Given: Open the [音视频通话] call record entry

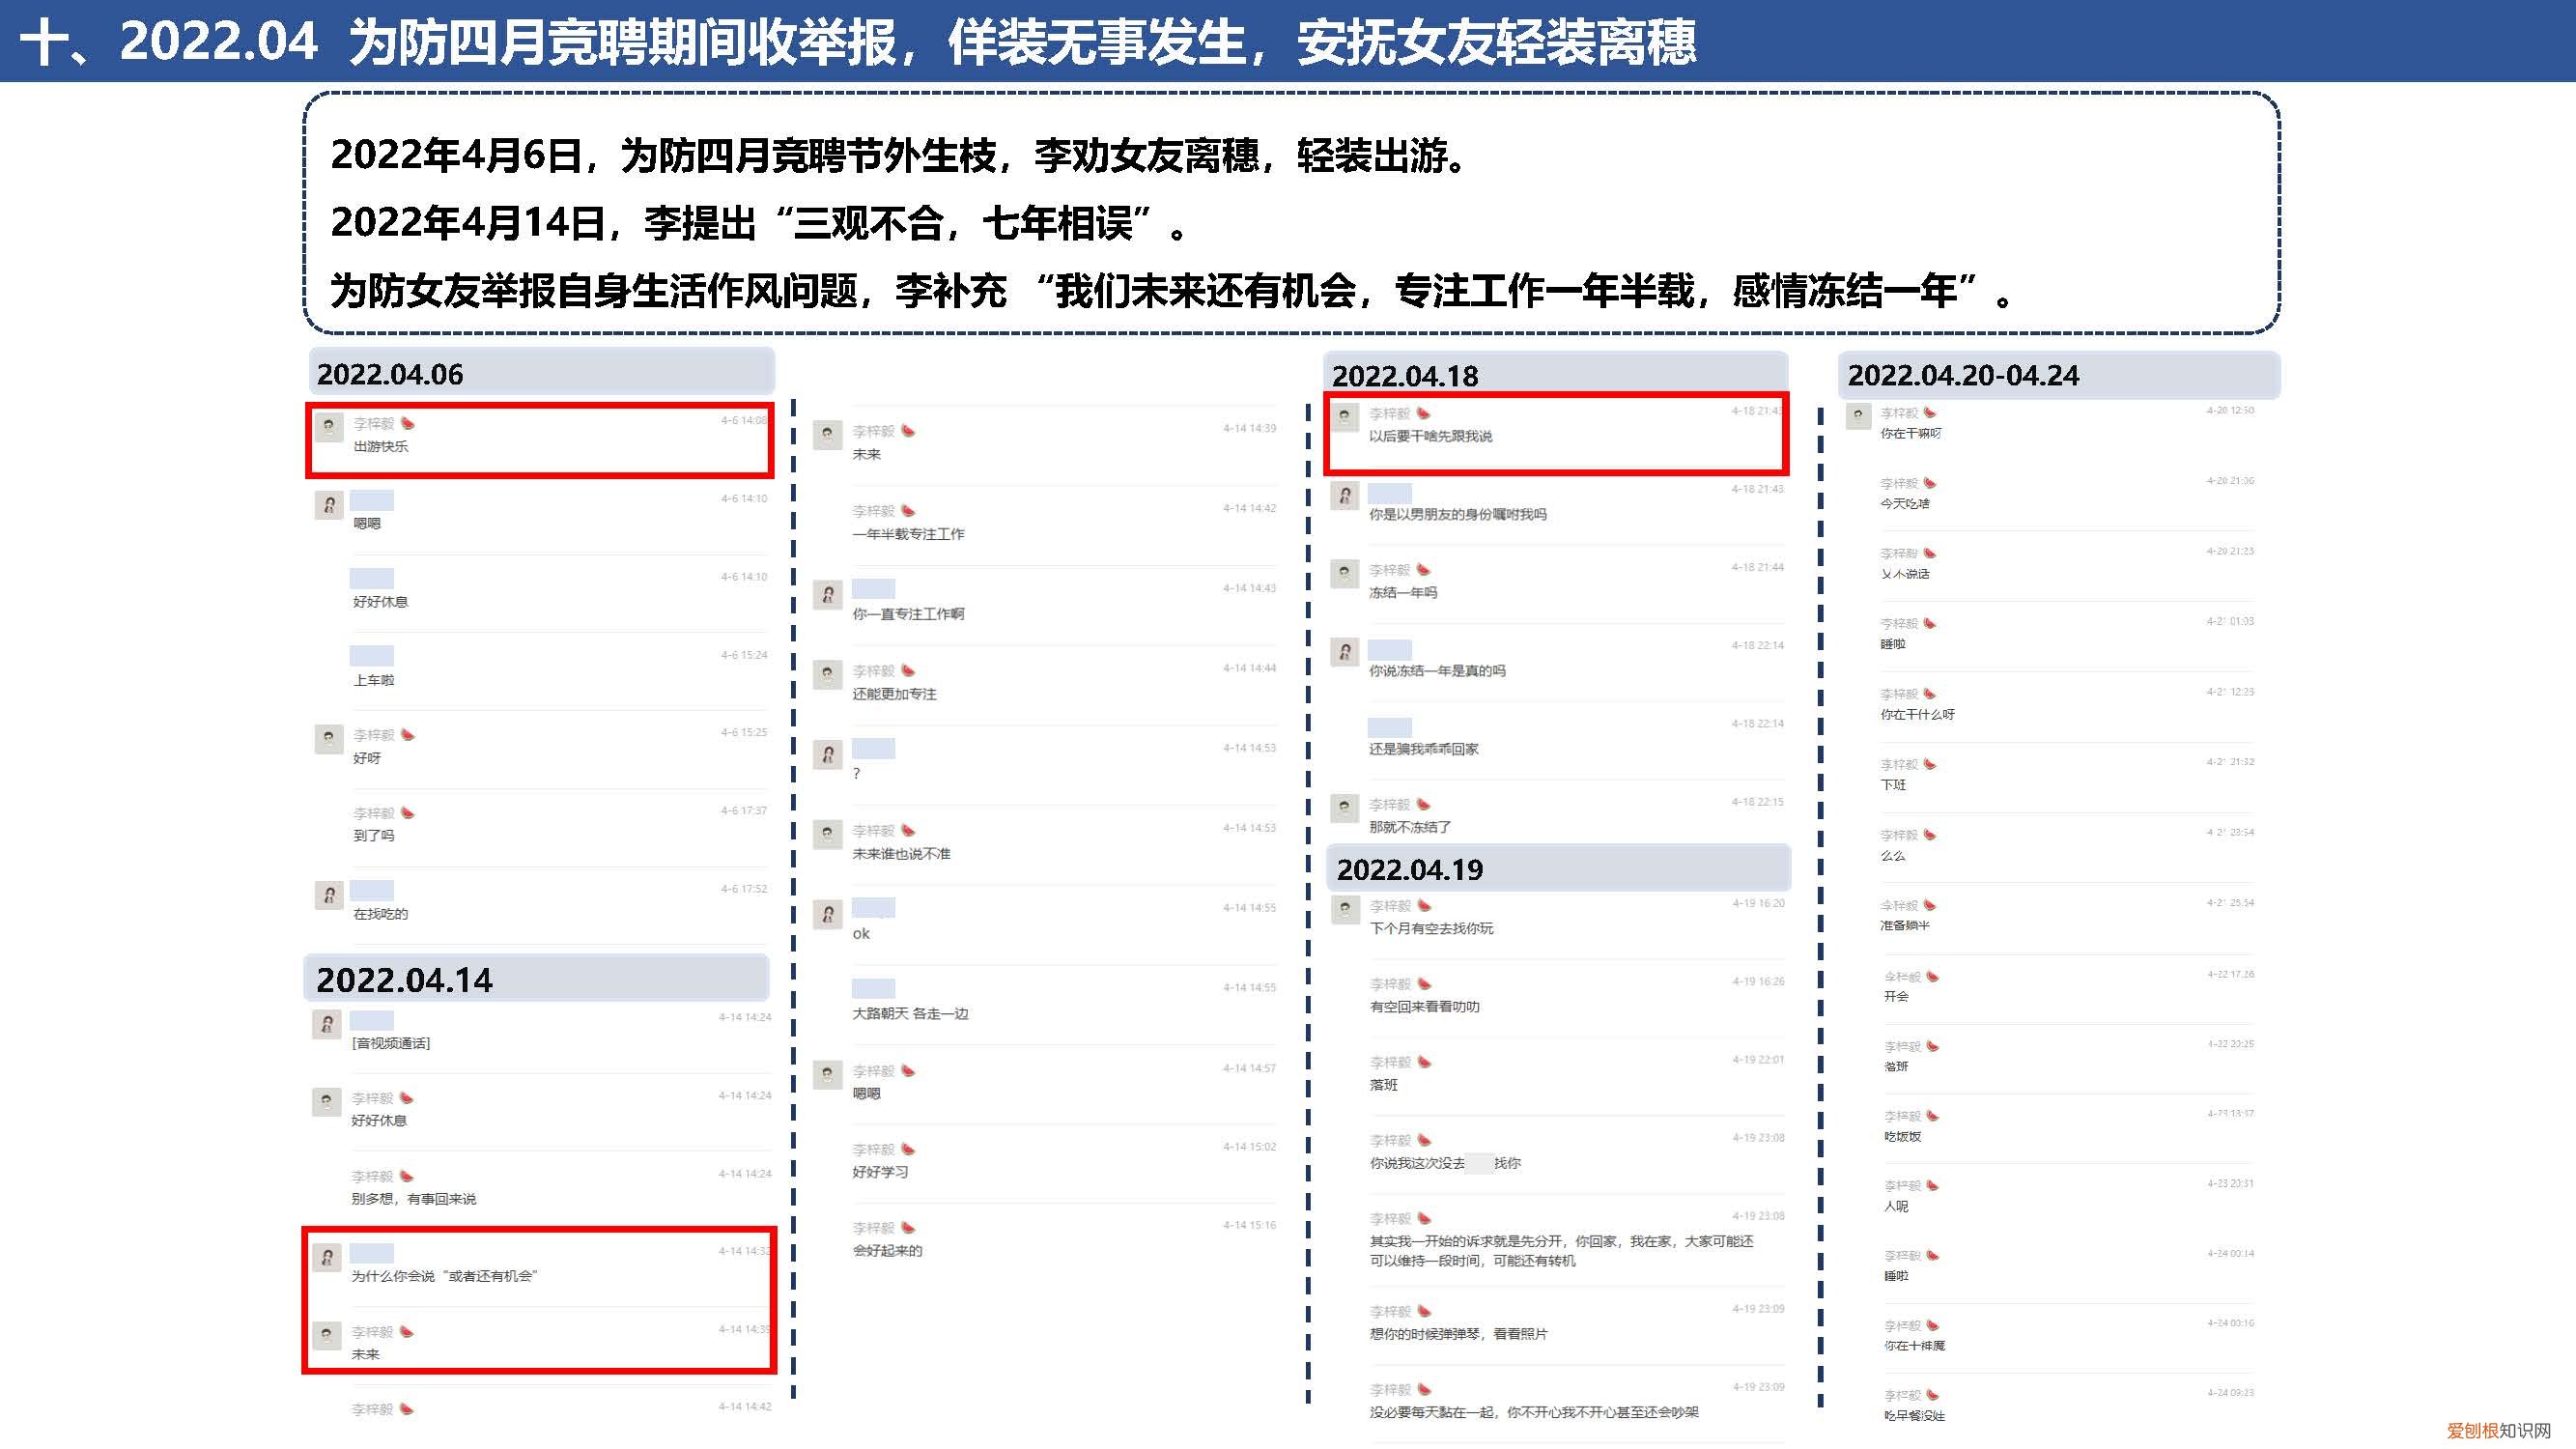Looking at the screenshot, I should point(392,1043).
